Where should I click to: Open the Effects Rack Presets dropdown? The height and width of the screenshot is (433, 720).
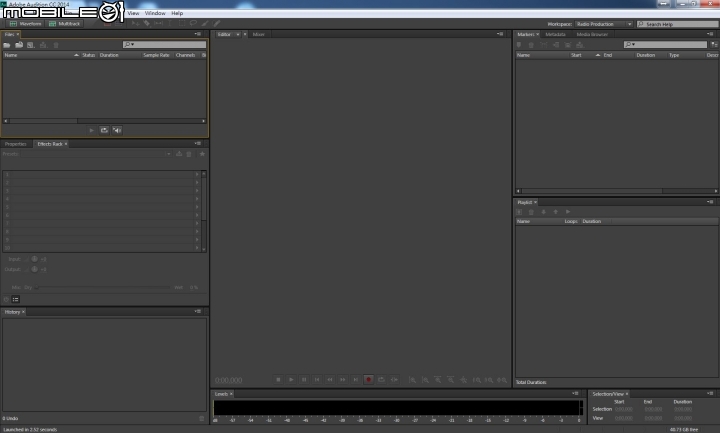pos(96,154)
